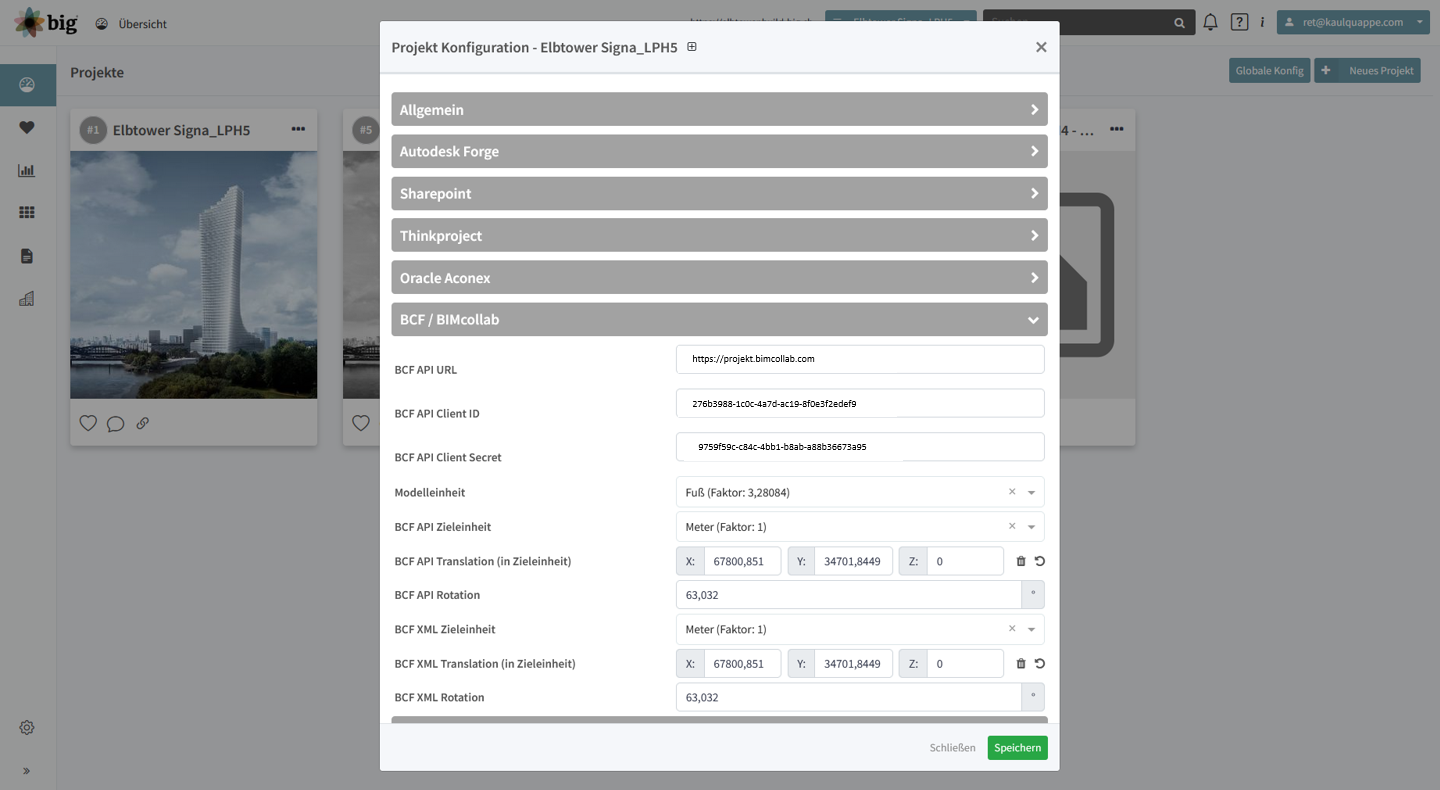Open the Elbtower Signa_LPH5 project thumbnail
Image resolution: width=1440 pixels, height=790 pixels.
(193, 275)
